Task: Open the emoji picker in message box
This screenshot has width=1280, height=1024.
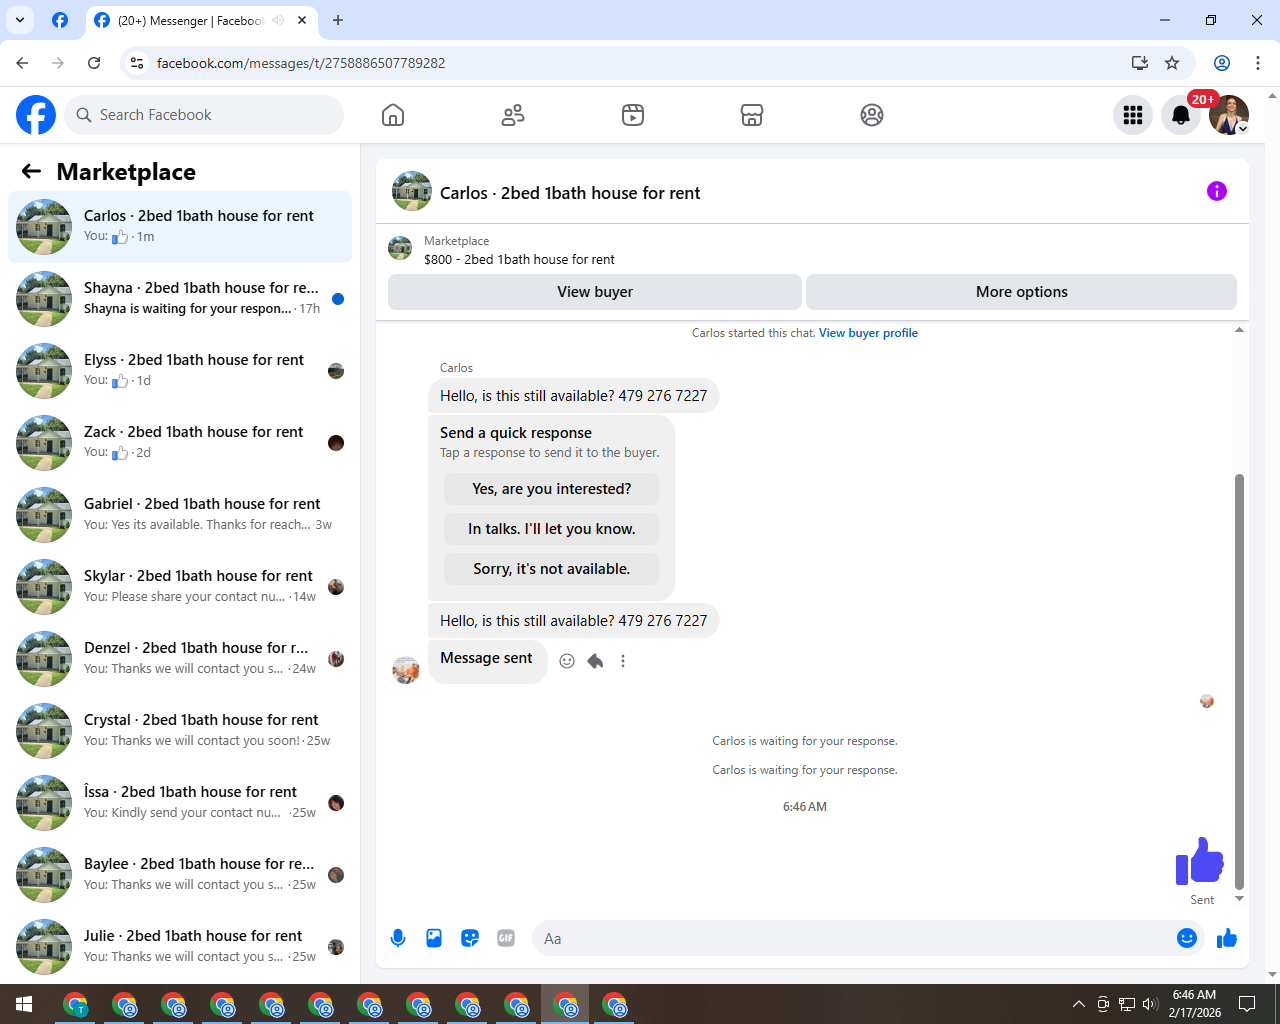Action: point(1187,938)
